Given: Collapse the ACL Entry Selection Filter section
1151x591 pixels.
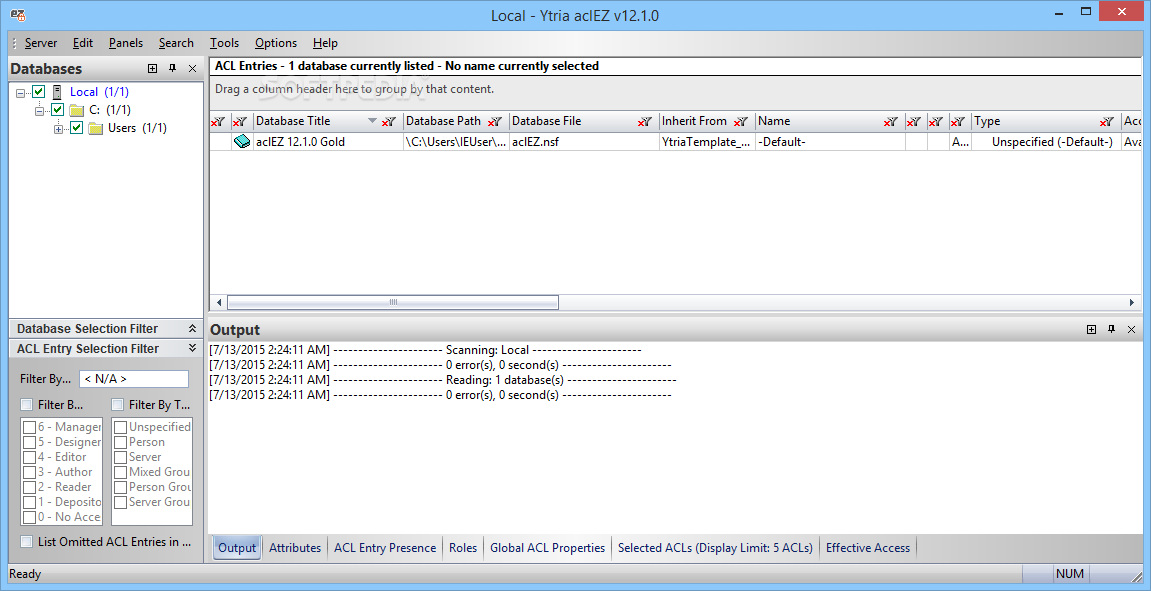Looking at the screenshot, I should click(192, 349).
